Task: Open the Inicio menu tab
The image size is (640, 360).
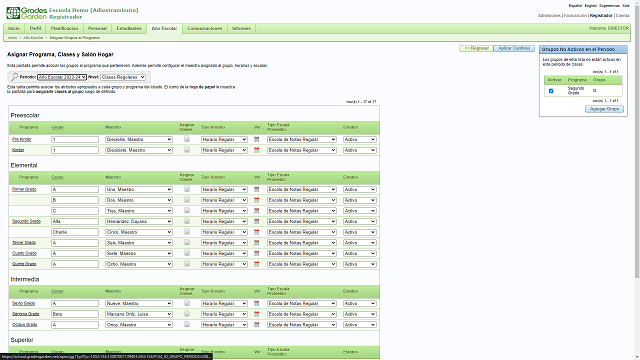Action: [x=14, y=28]
